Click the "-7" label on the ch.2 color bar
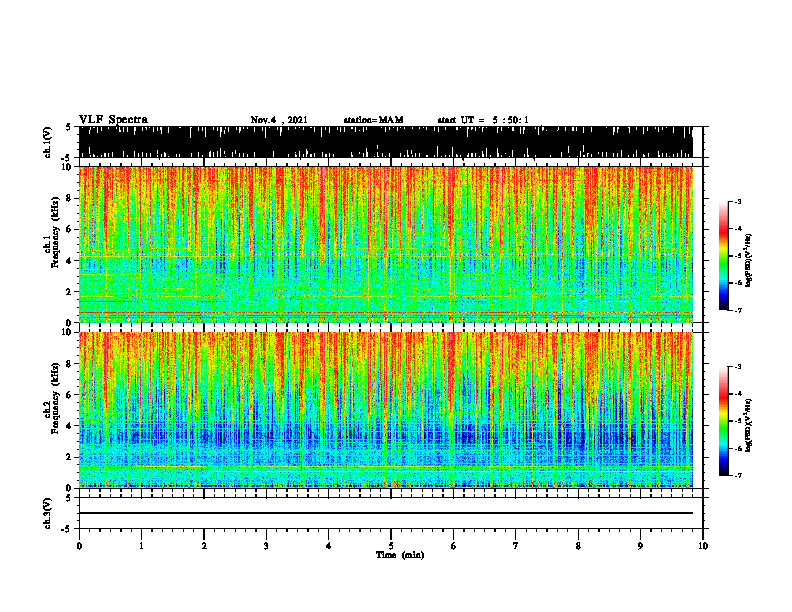Screen dimensions: 792x612 point(738,475)
